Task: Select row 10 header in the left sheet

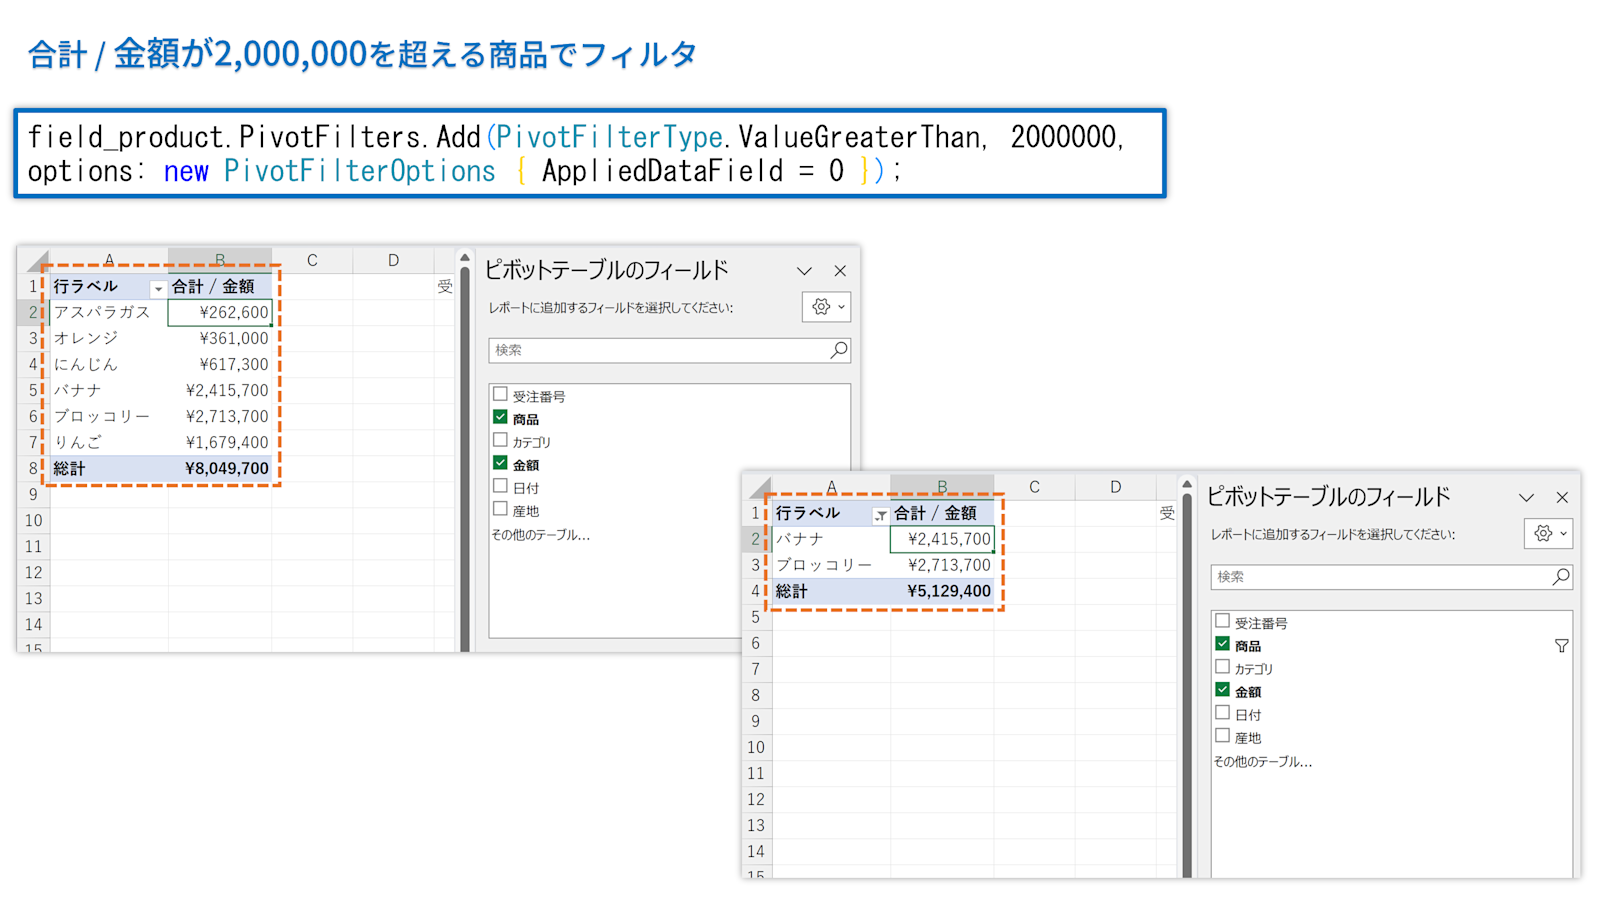Action: point(34,521)
